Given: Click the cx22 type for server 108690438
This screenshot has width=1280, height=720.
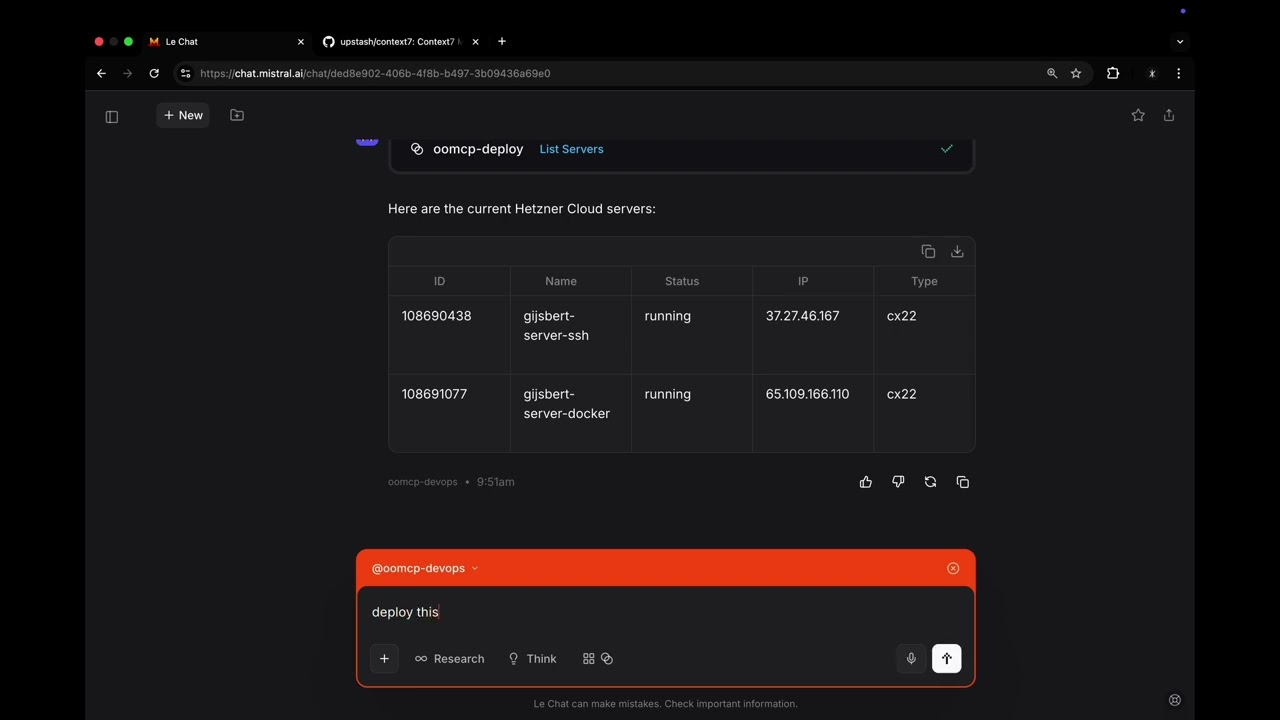Looking at the screenshot, I should coord(902,316).
